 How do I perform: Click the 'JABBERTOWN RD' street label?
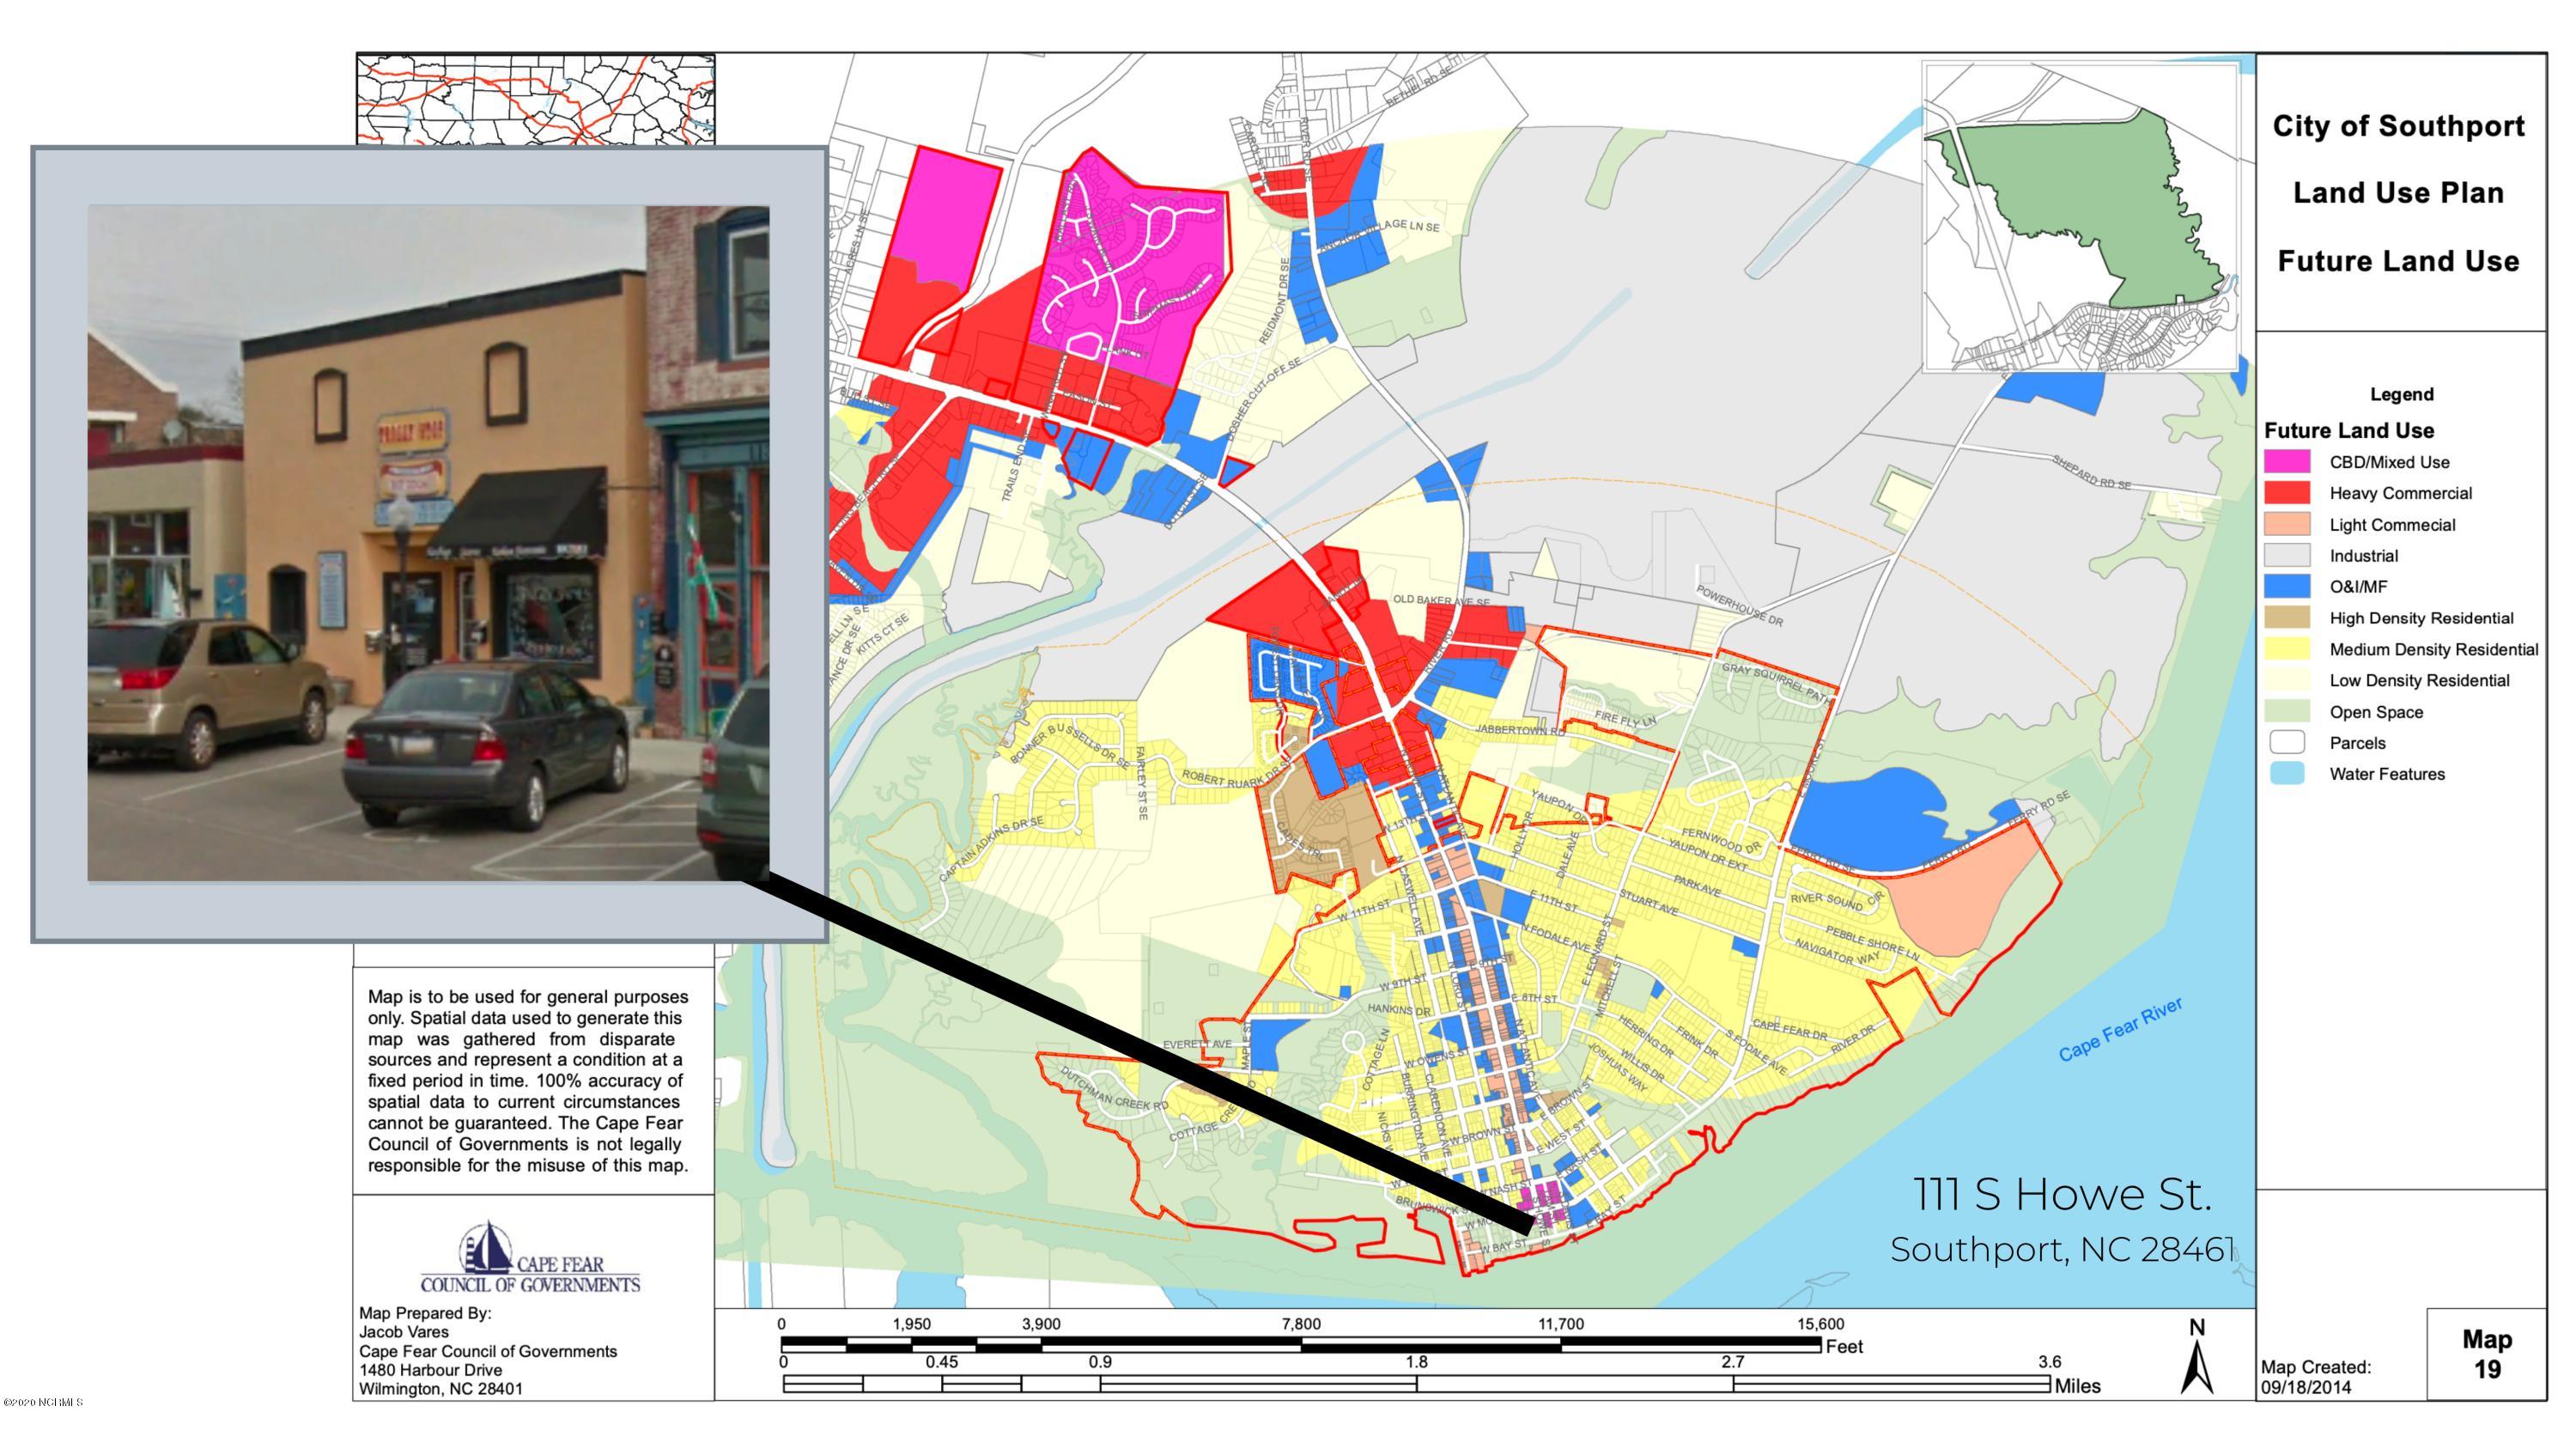click(x=1520, y=730)
